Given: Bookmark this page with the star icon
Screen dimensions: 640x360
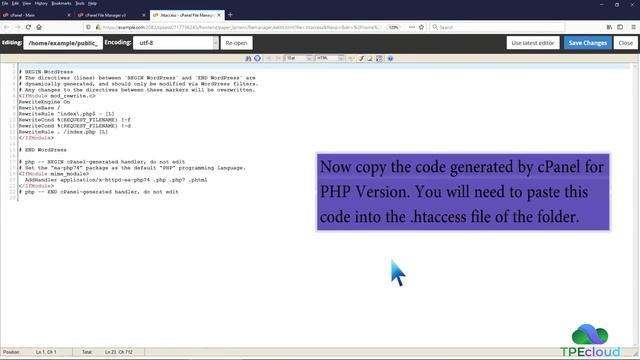Looking at the screenshot, I should [421, 27].
